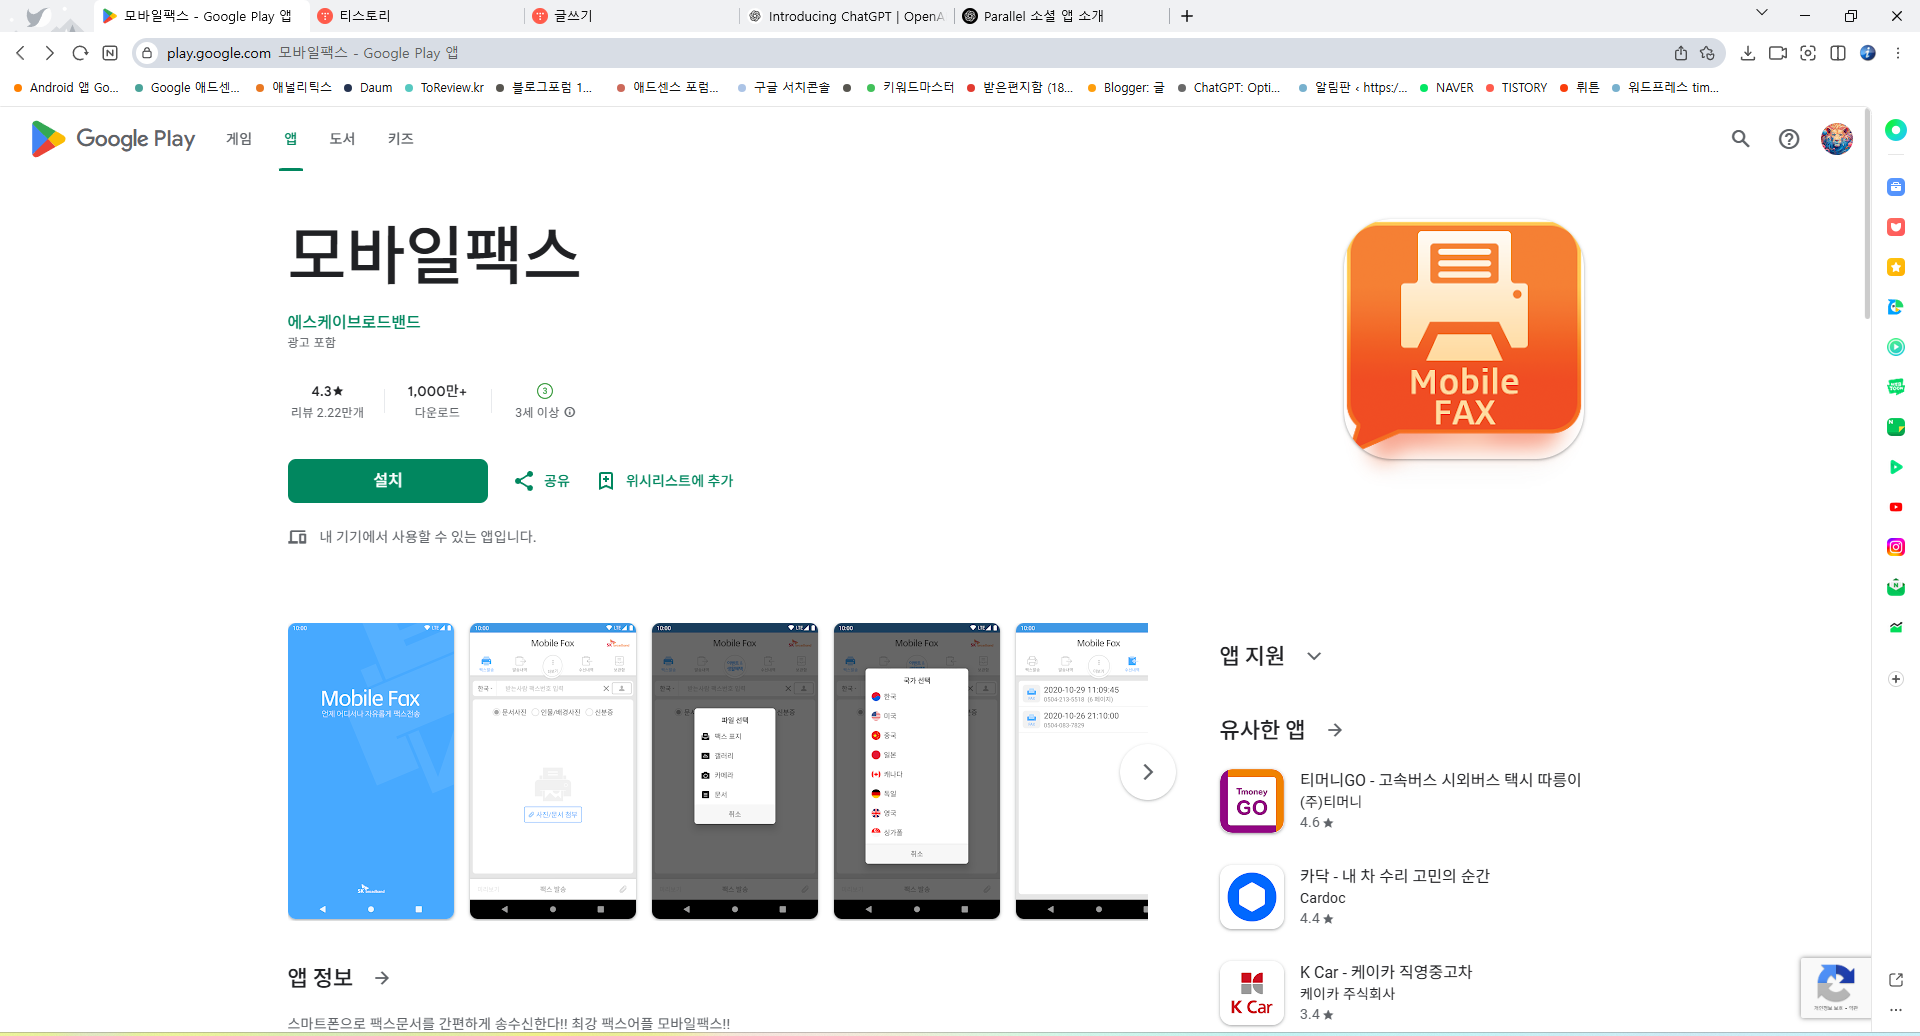Open YouTube from the right sidebar
The width and height of the screenshot is (1920, 1036).
click(x=1895, y=507)
